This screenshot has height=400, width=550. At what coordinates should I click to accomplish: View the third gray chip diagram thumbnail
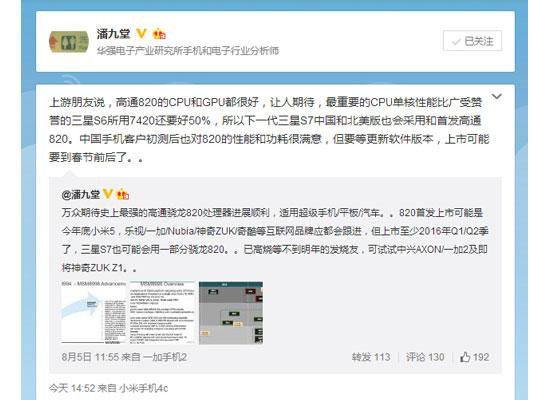click(231, 312)
